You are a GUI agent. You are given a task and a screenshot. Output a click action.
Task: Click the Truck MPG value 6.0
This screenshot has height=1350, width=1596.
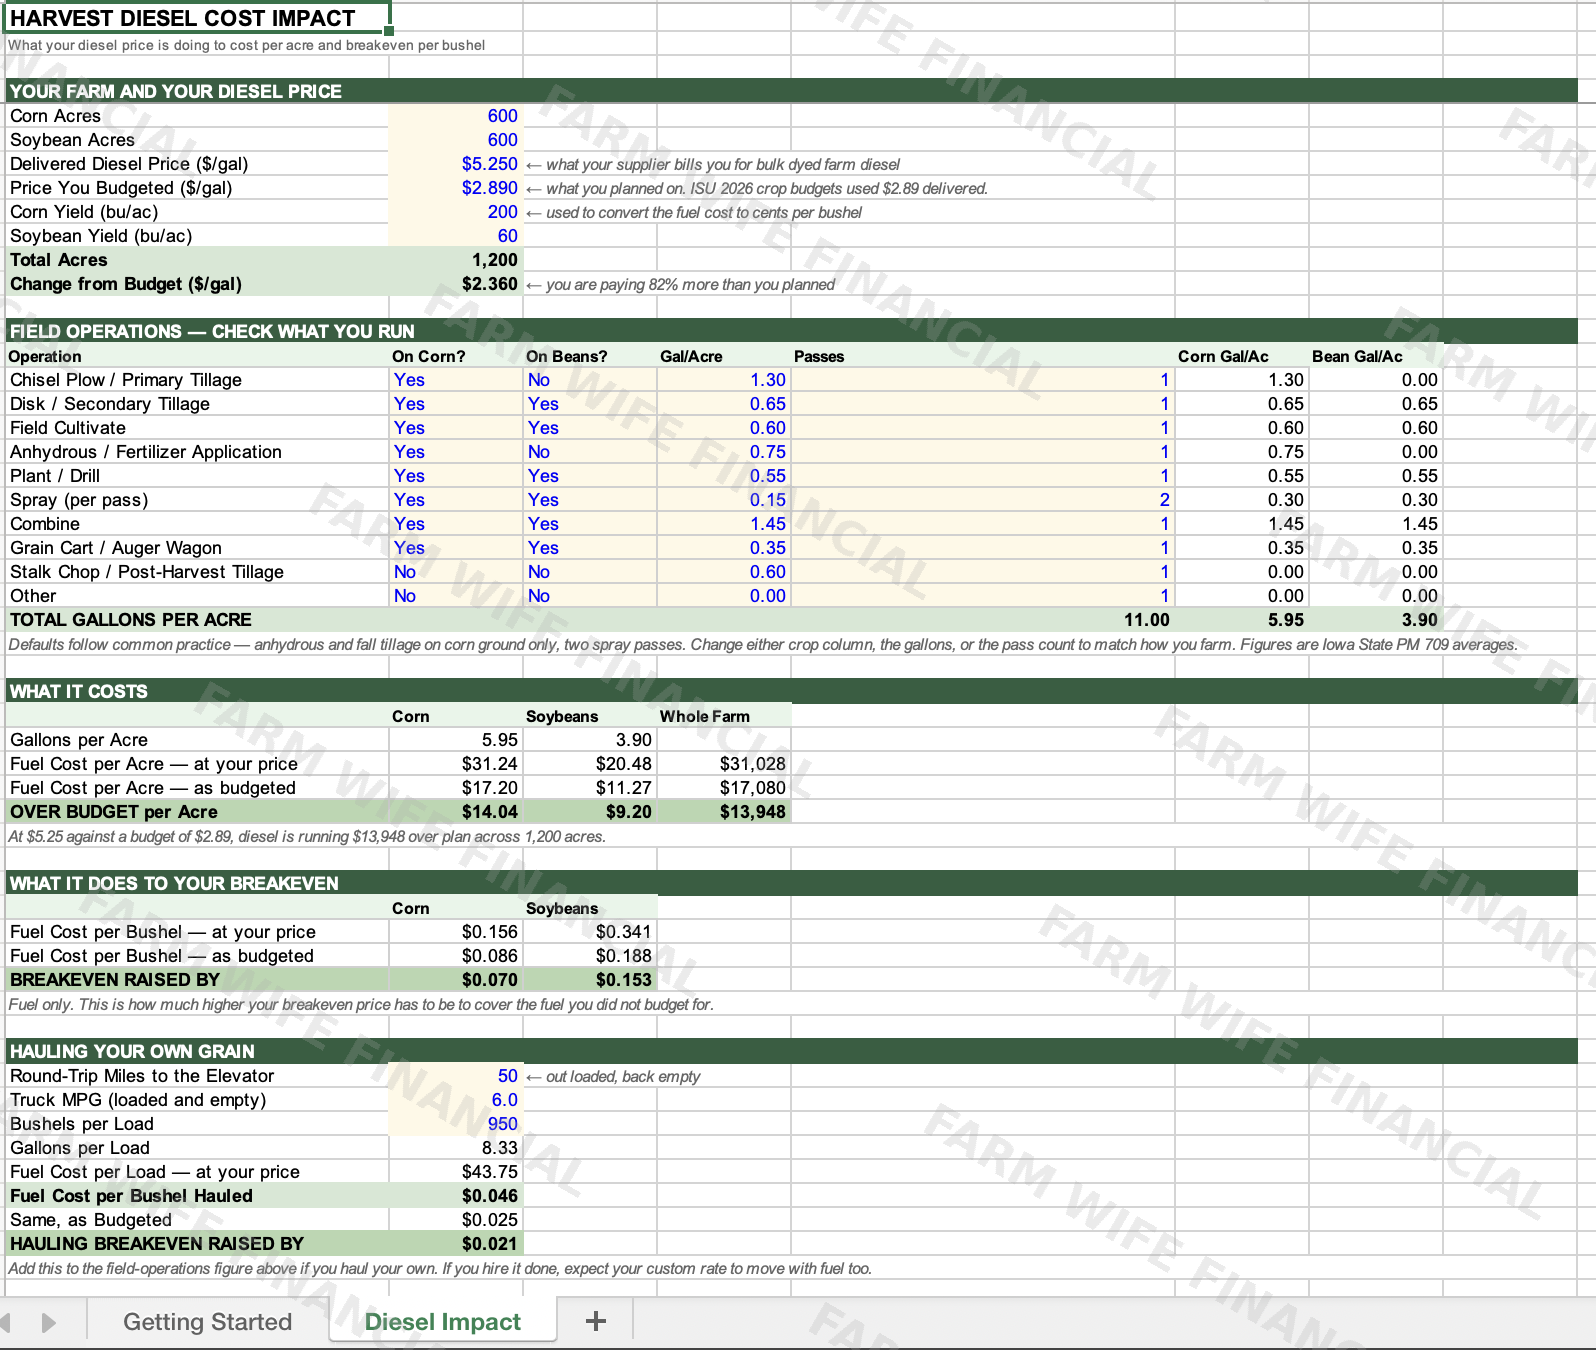[x=456, y=1100]
